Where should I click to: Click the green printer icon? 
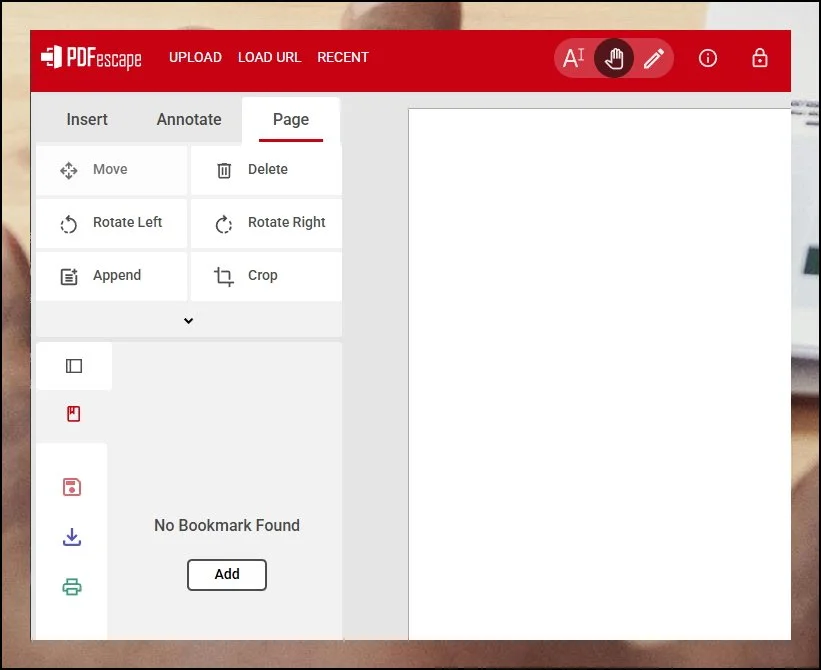(72, 587)
